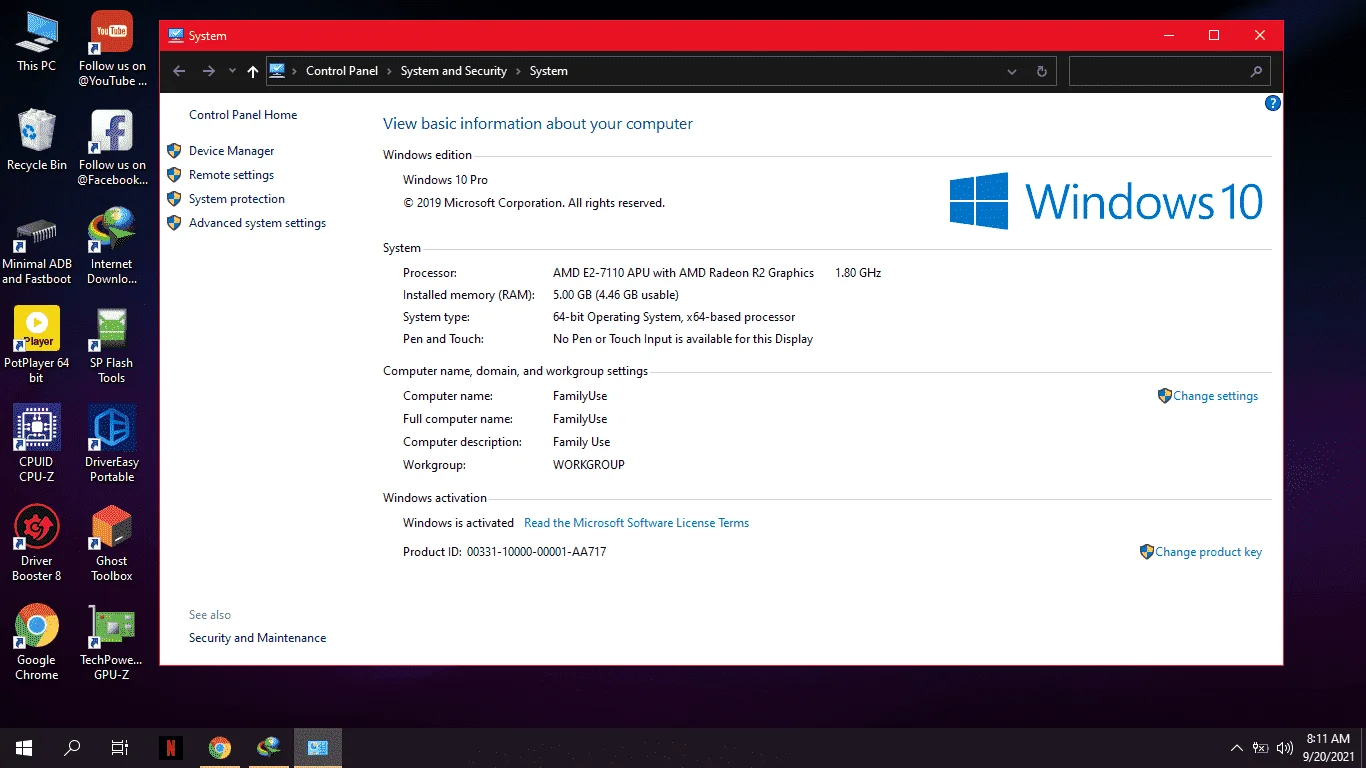Select System and Security breadcrumb
This screenshot has width=1366, height=768.
pos(454,71)
